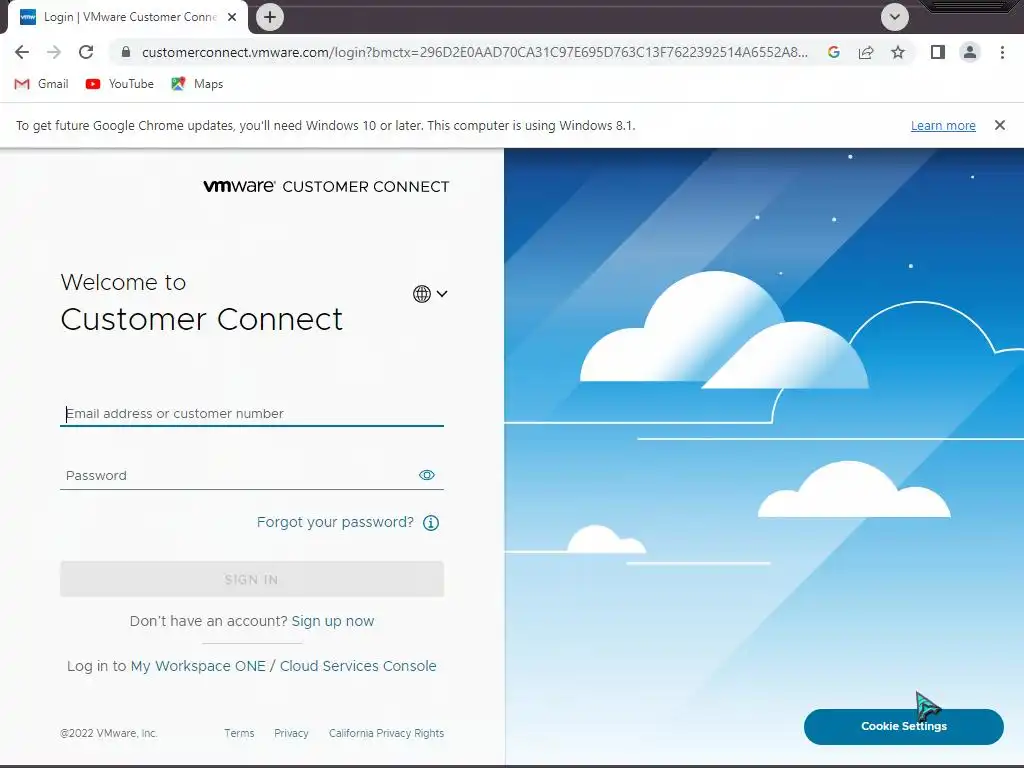Click the ©2022 VMware, Inc. text
Screen dimensions: 1024x768
pos(108,733)
